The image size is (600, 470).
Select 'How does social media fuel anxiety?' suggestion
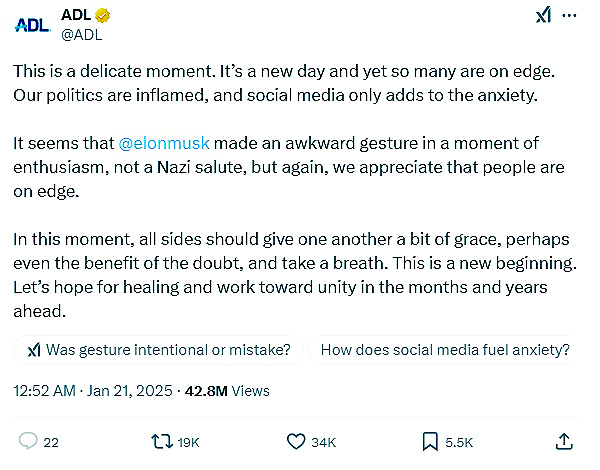click(444, 350)
